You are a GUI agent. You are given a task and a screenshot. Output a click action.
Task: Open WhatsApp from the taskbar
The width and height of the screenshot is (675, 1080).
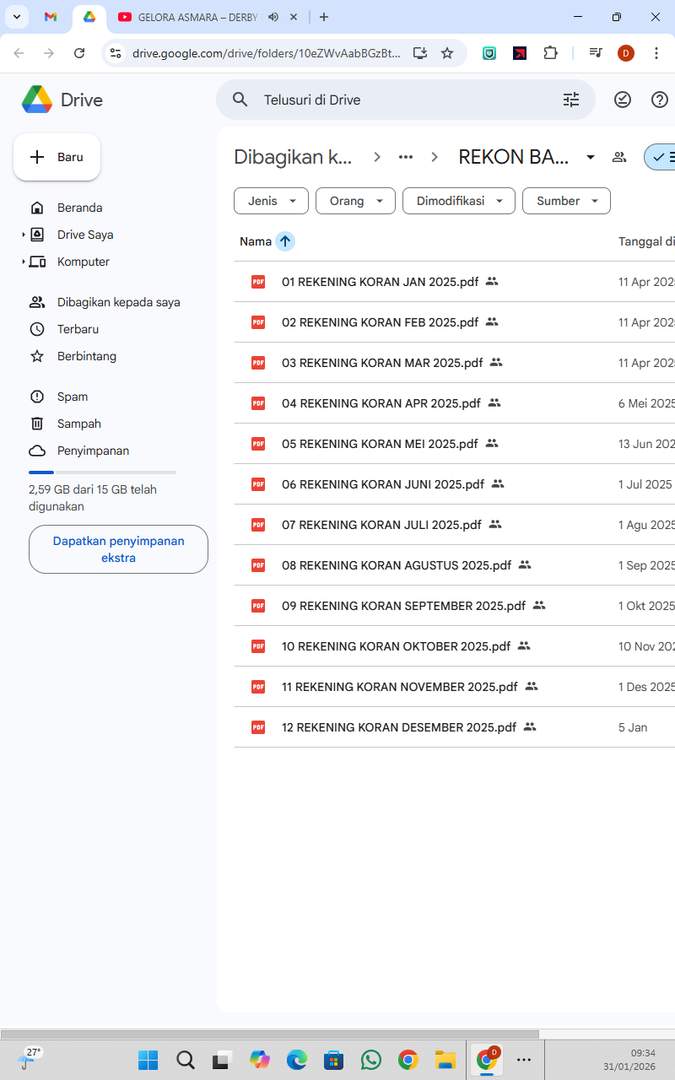coord(371,1060)
